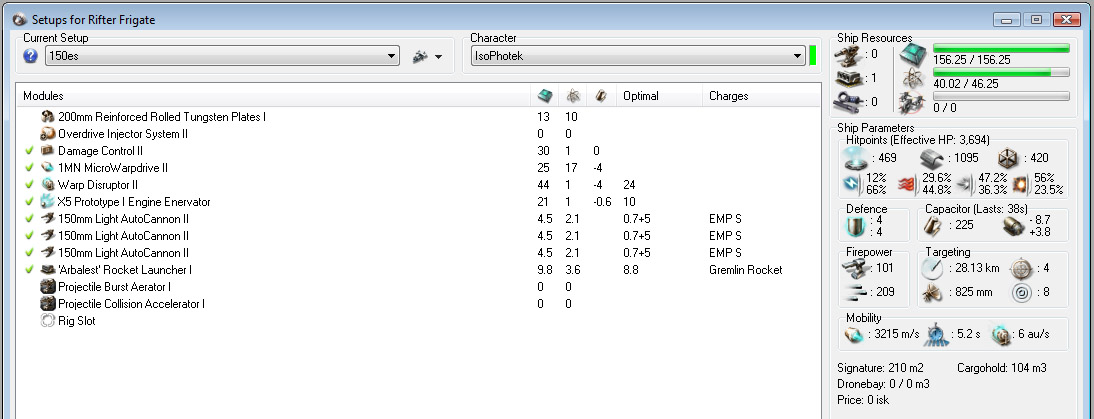Click the capacitor capacity icon showing 225
Image resolution: width=1094 pixels, height=419 pixels.
pyautogui.click(x=934, y=225)
